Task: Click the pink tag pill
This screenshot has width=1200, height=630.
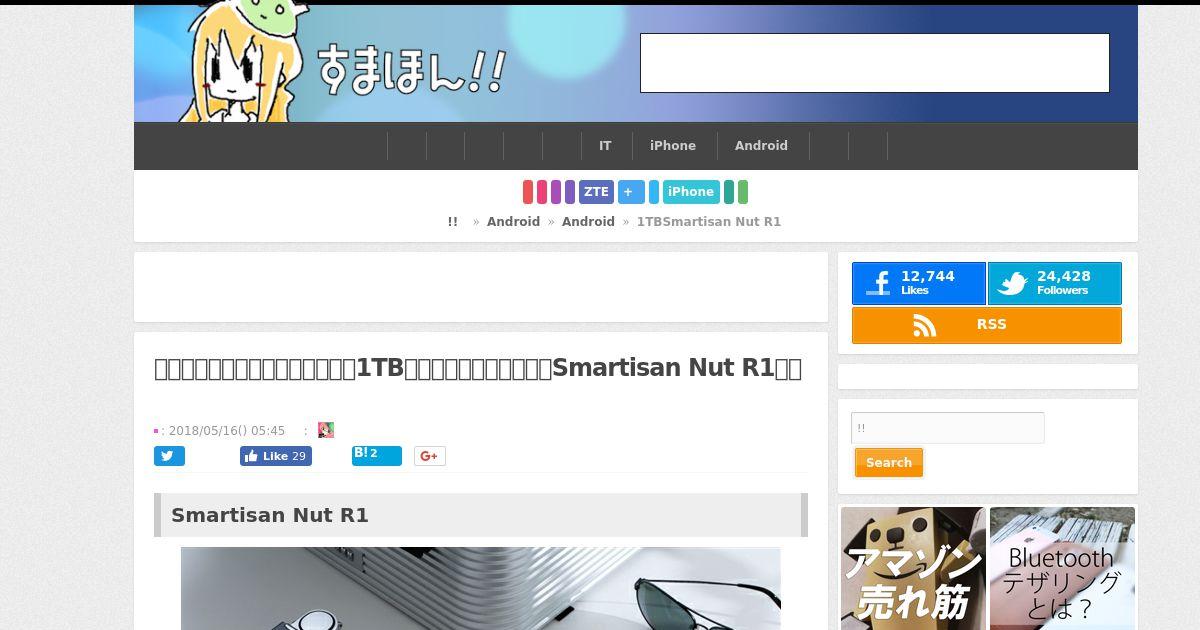Action: 542,192
